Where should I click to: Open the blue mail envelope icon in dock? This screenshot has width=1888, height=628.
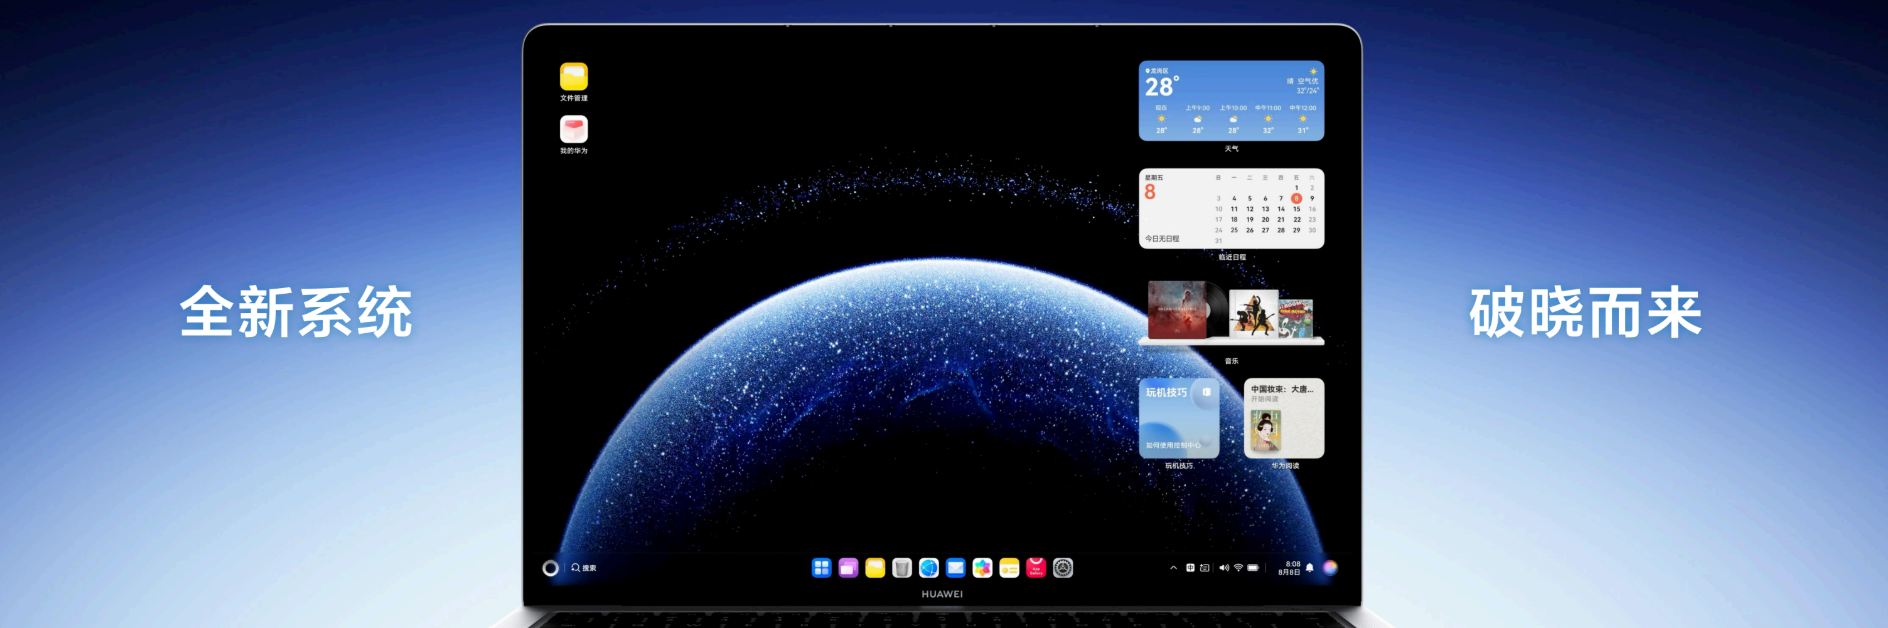tap(956, 568)
